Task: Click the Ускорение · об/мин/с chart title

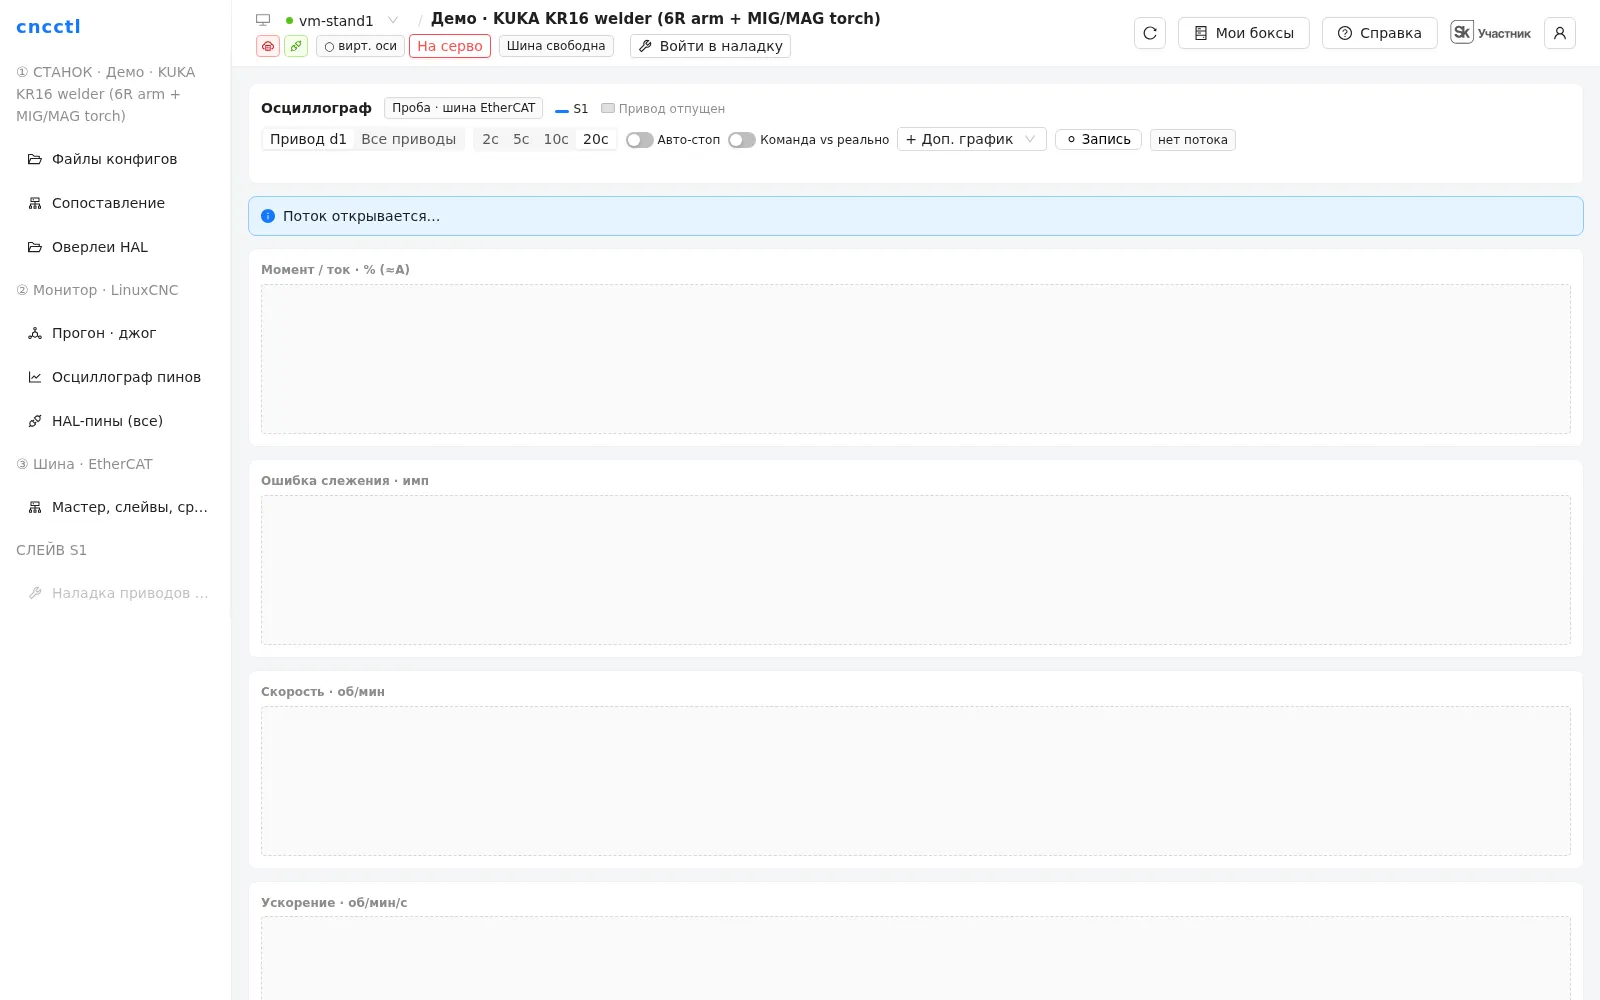Action: tap(334, 903)
